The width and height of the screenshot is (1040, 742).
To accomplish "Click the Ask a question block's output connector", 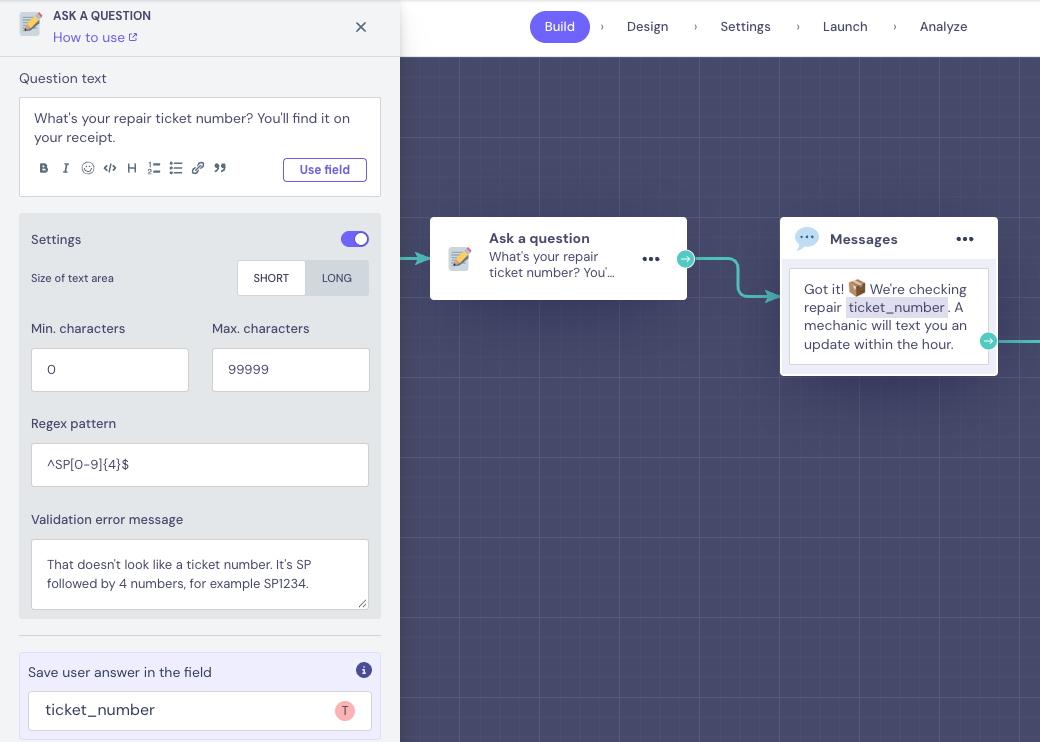I will (x=686, y=259).
